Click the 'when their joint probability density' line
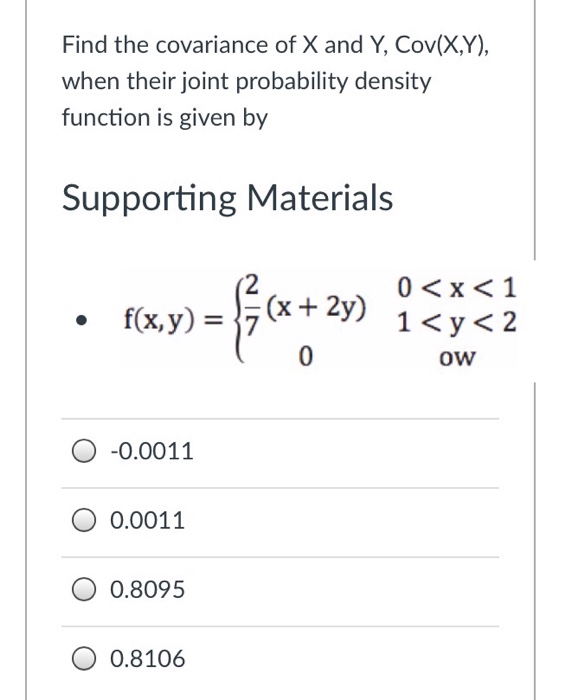Image resolution: width=572 pixels, height=700 pixels. (x=246, y=82)
